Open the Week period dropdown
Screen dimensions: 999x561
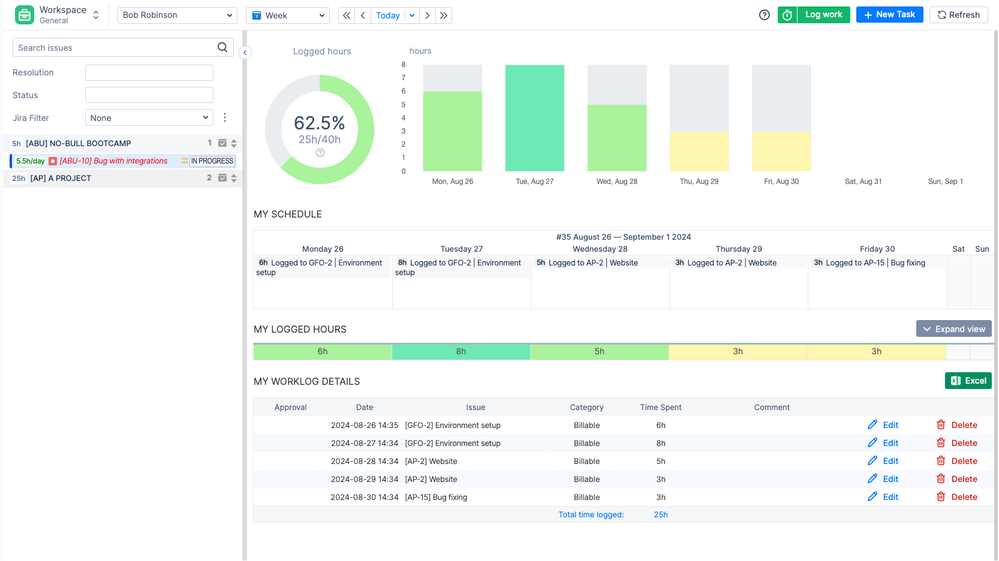pos(288,15)
